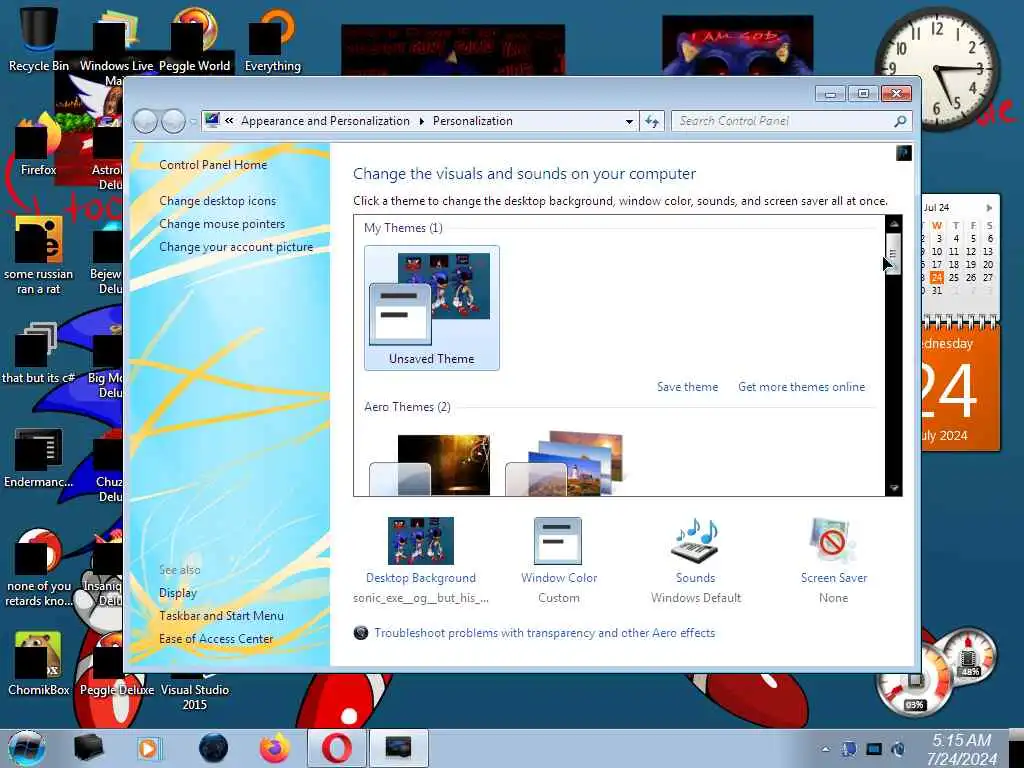Click the search magnifier icon
This screenshot has width=1024, height=768.
click(900, 121)
